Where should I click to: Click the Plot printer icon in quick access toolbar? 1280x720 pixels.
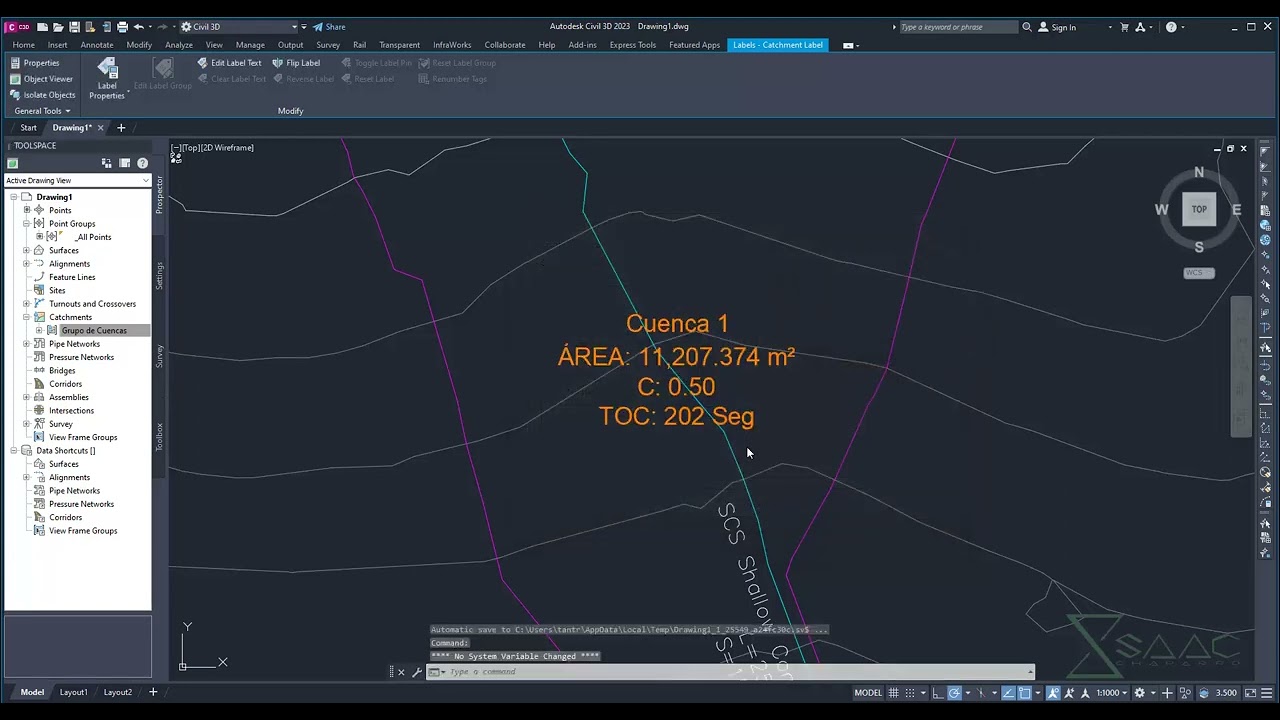122,27
